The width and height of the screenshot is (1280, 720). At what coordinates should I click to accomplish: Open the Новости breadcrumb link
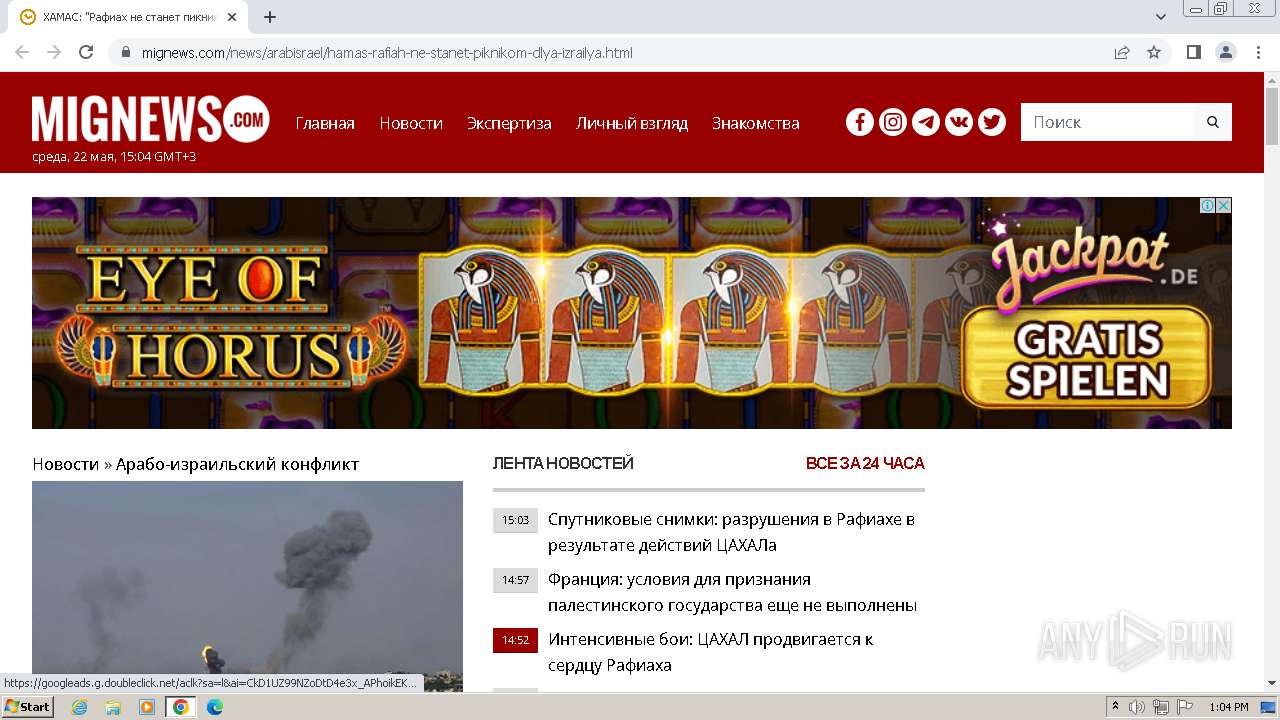pos(66,464)
